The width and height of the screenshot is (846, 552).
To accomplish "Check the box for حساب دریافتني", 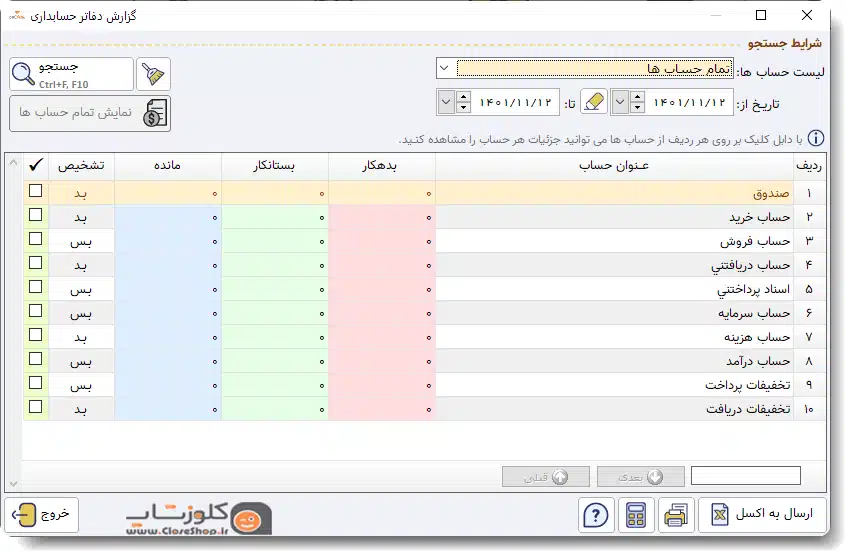I will (36, 263).
